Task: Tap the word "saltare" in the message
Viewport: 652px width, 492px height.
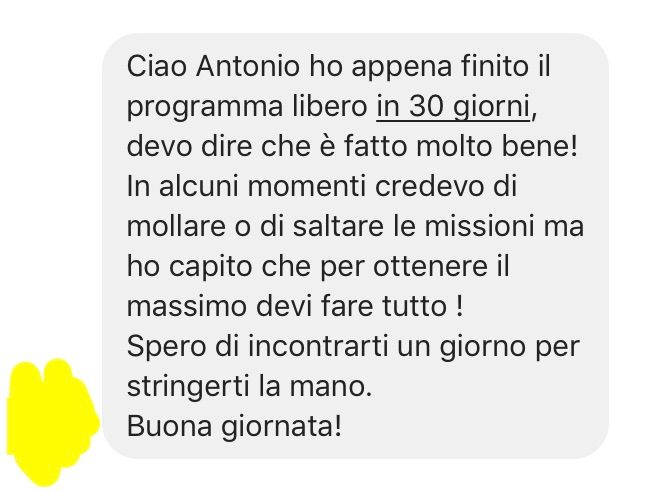Action: pos(338,227)
